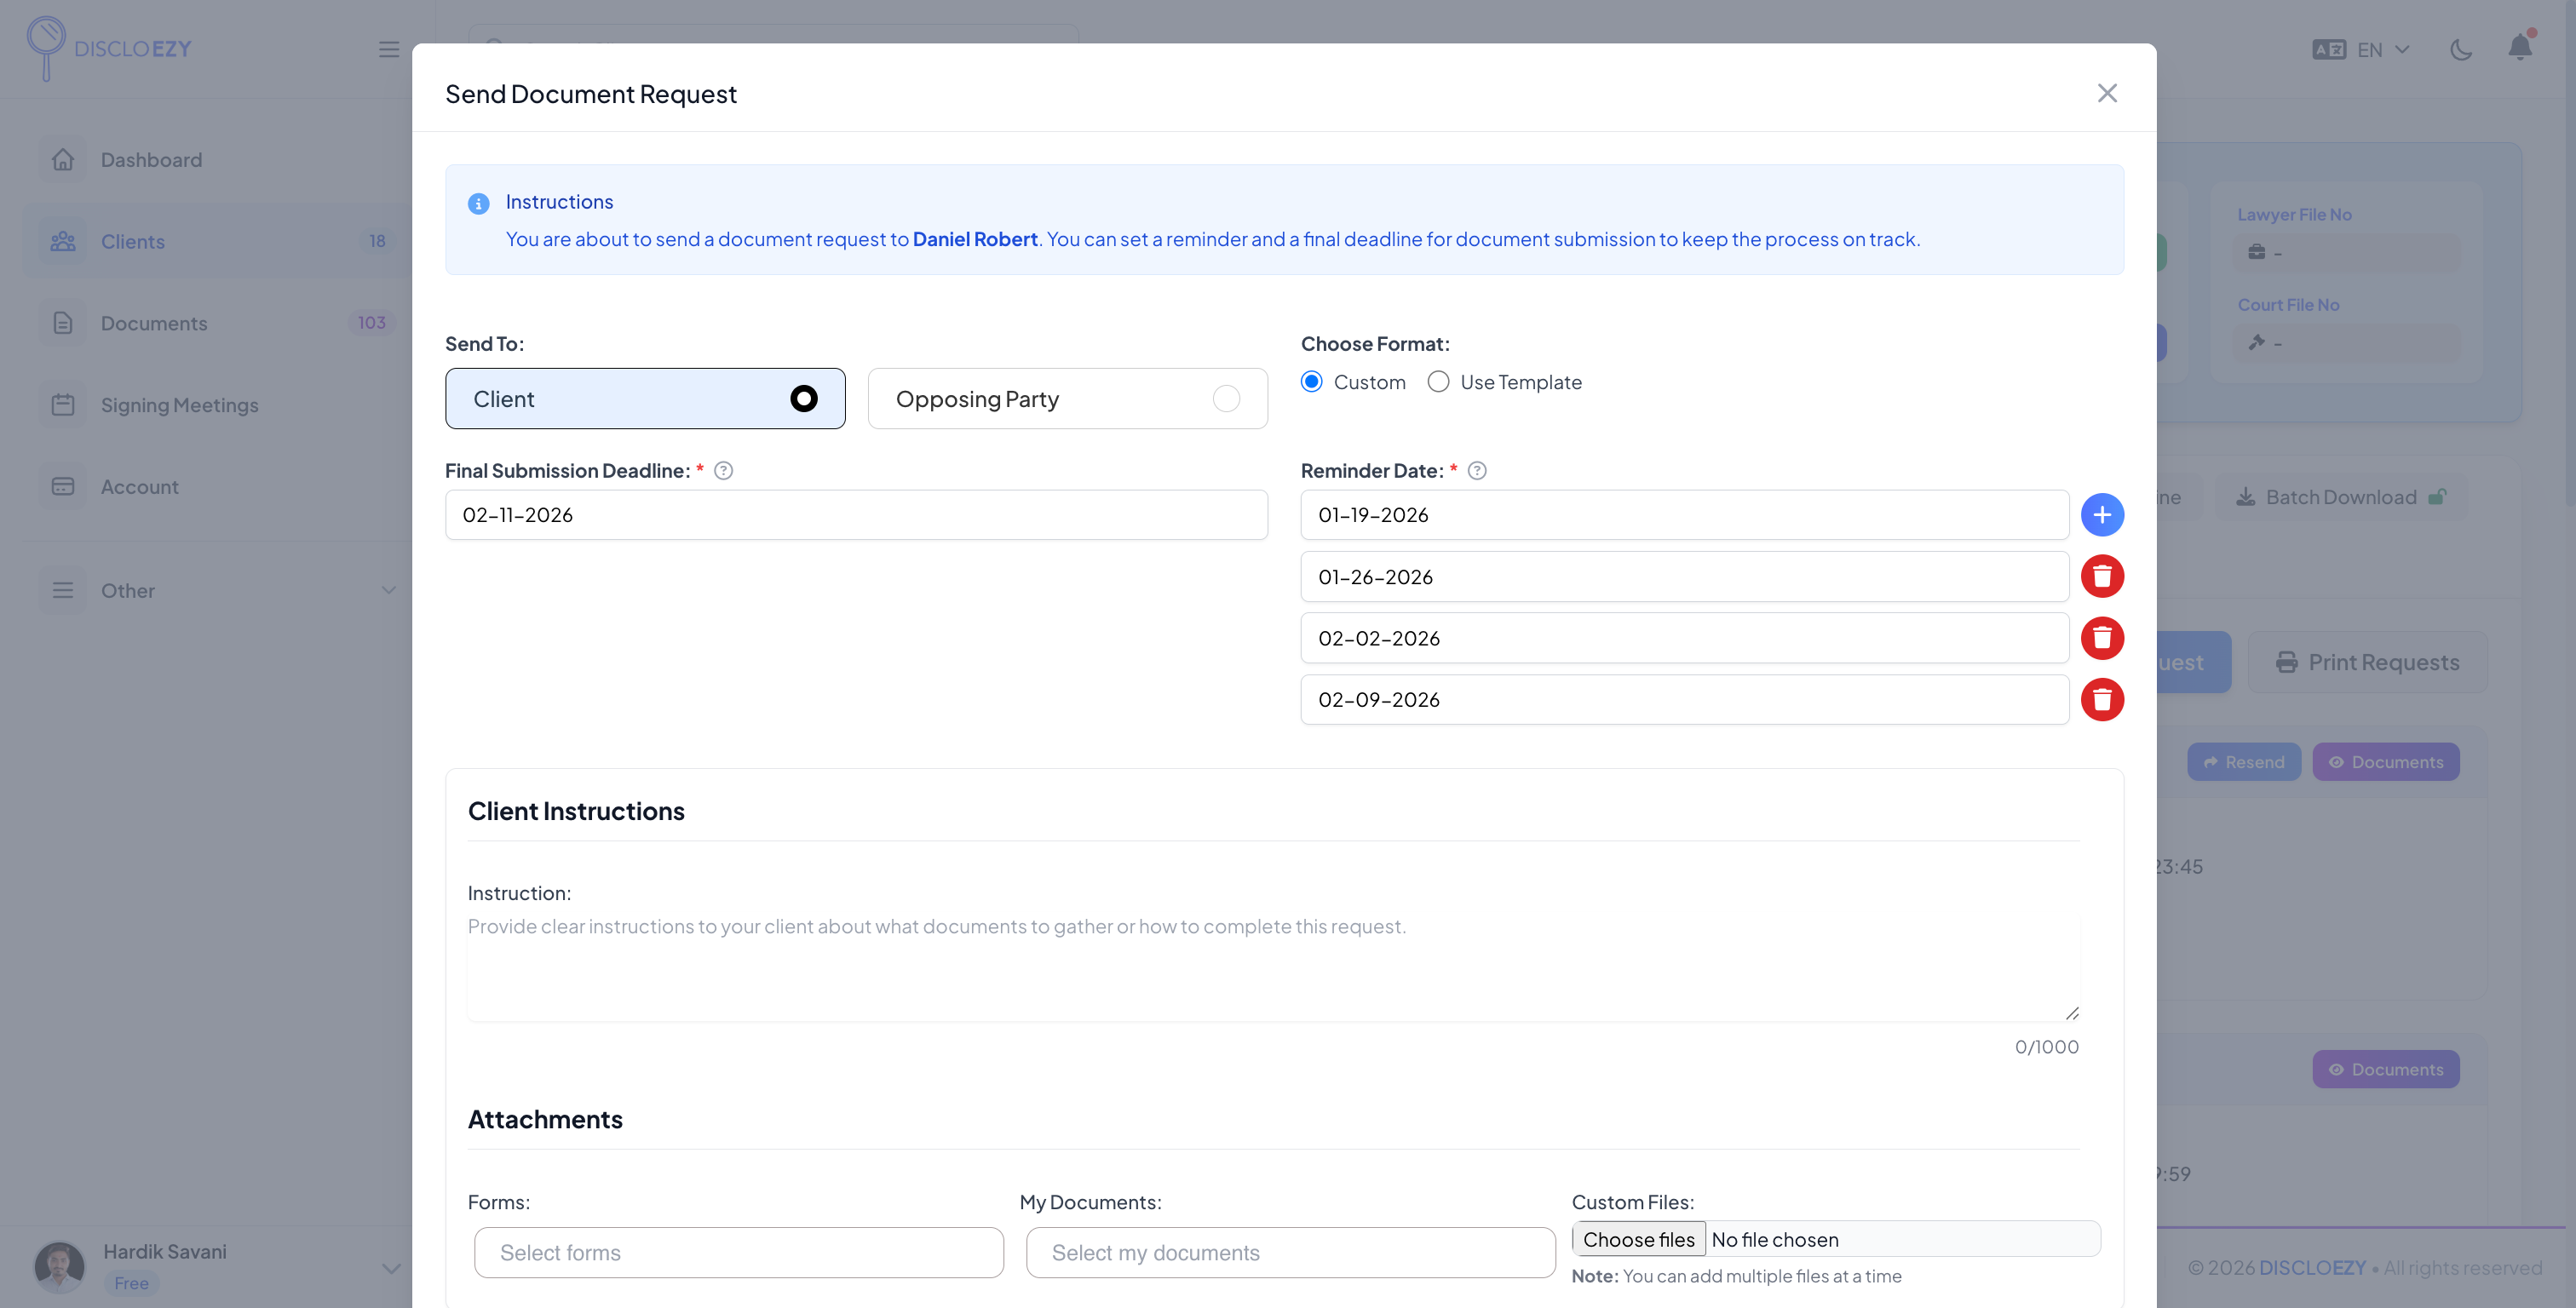
Task: Click the Choose files button
Action: coord(1638,1240)
